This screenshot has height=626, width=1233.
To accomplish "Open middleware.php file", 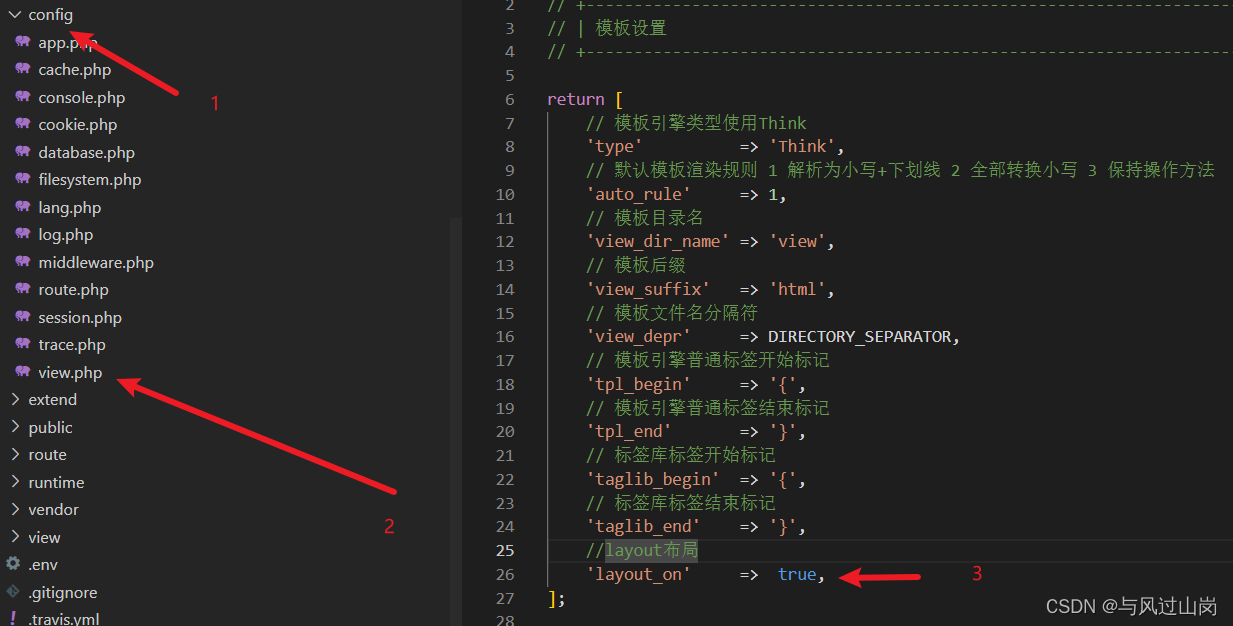I will point(96,262).
